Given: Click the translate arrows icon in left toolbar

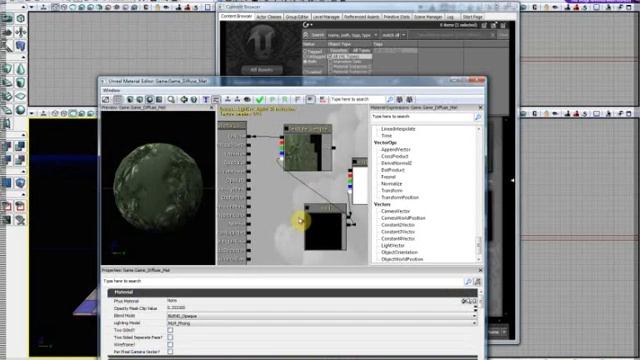Looking at the screenshot, I should point(20,32).
